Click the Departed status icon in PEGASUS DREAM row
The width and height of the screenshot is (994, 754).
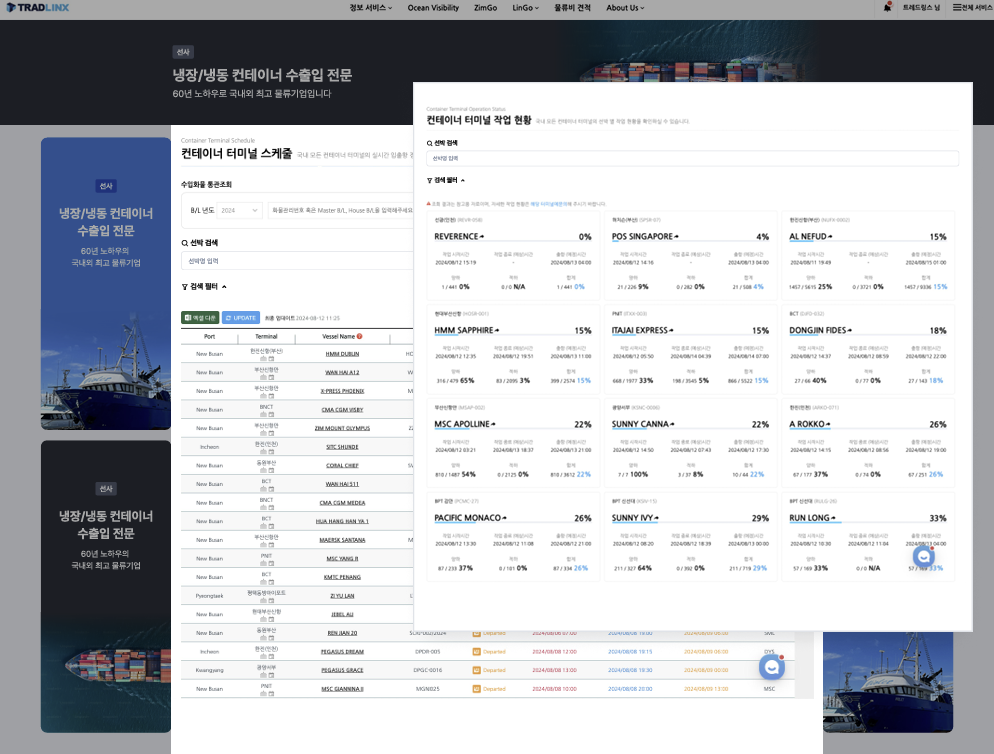tap(476, 651)
